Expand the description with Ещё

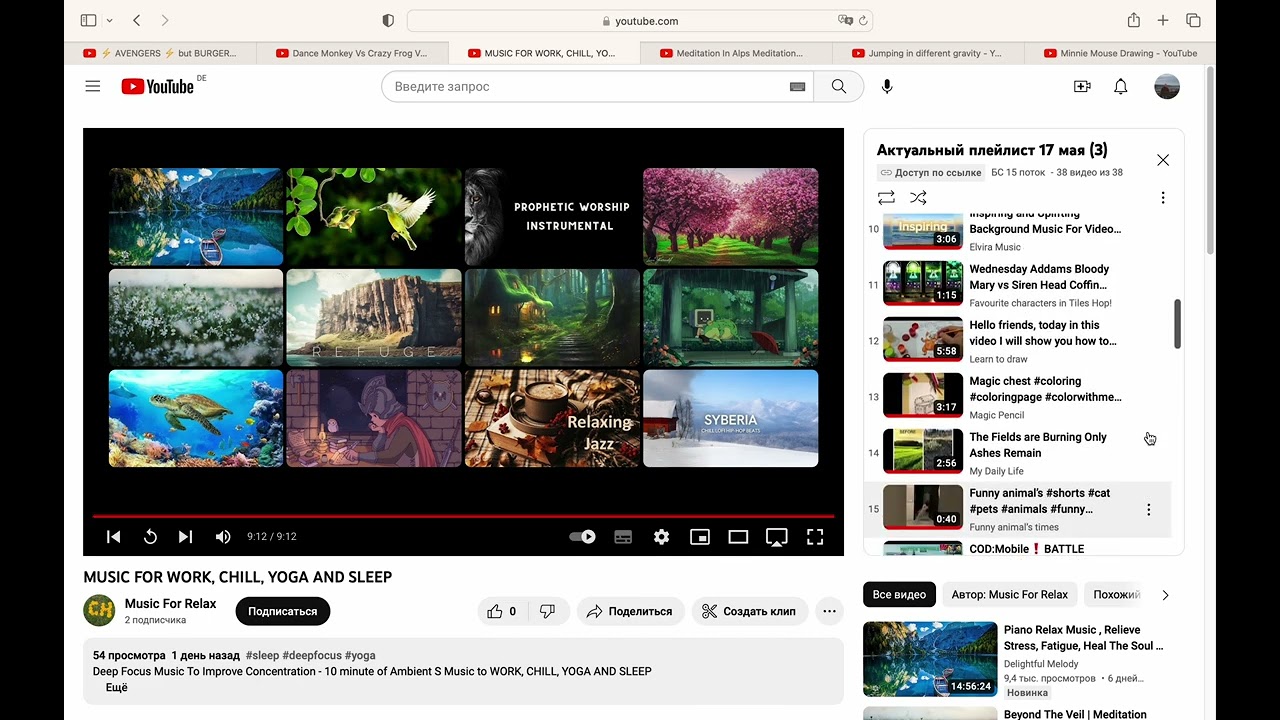pos(117,688)
